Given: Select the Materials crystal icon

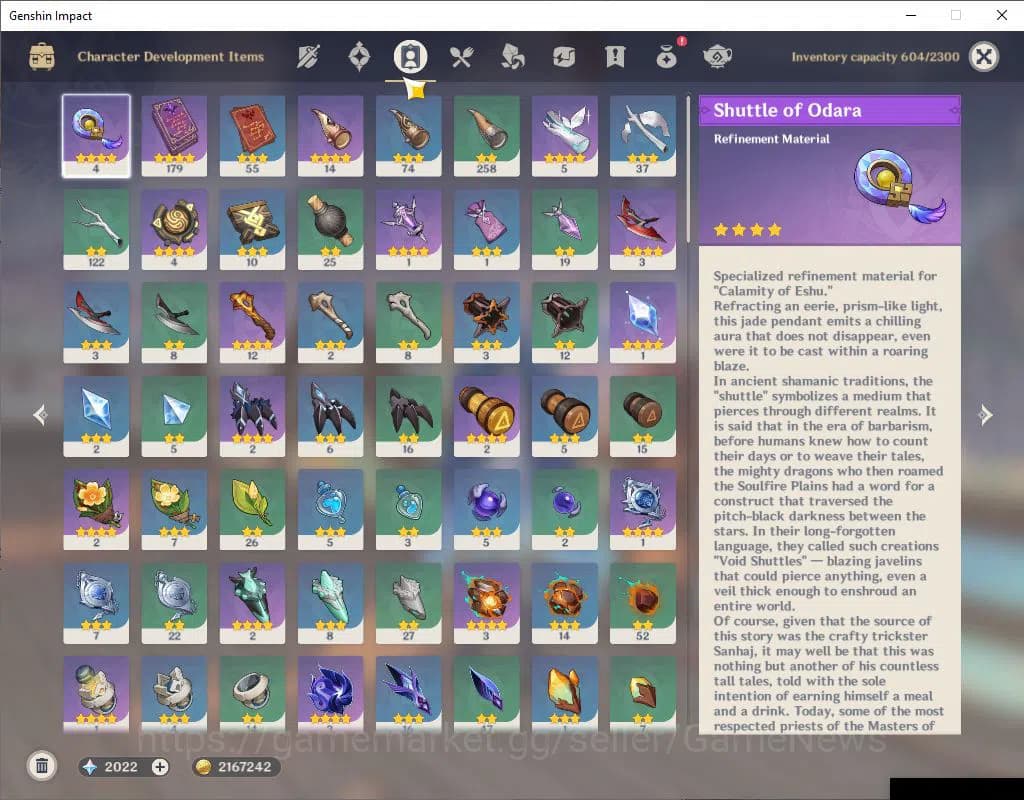Looking at the screenshot, I should (513, 57).
